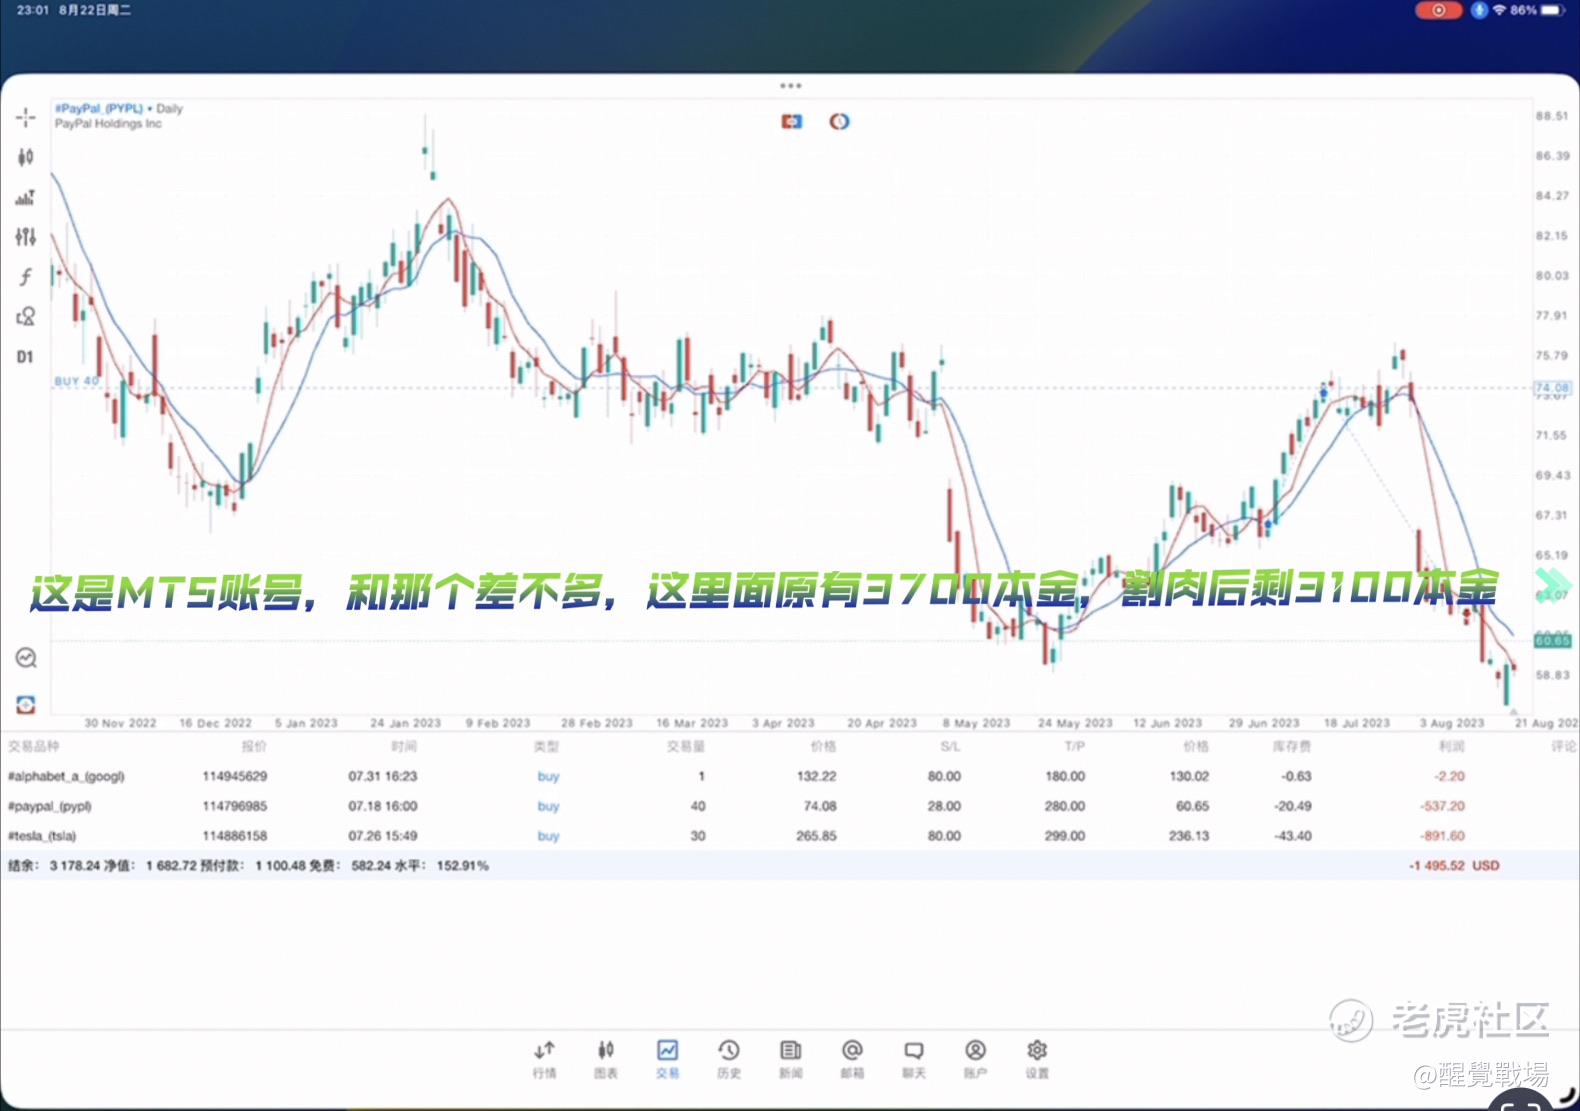Viewport: 1580px width, 1111px height.
Task: Sort by the 报价 column header
Action: tap(254, 746)
